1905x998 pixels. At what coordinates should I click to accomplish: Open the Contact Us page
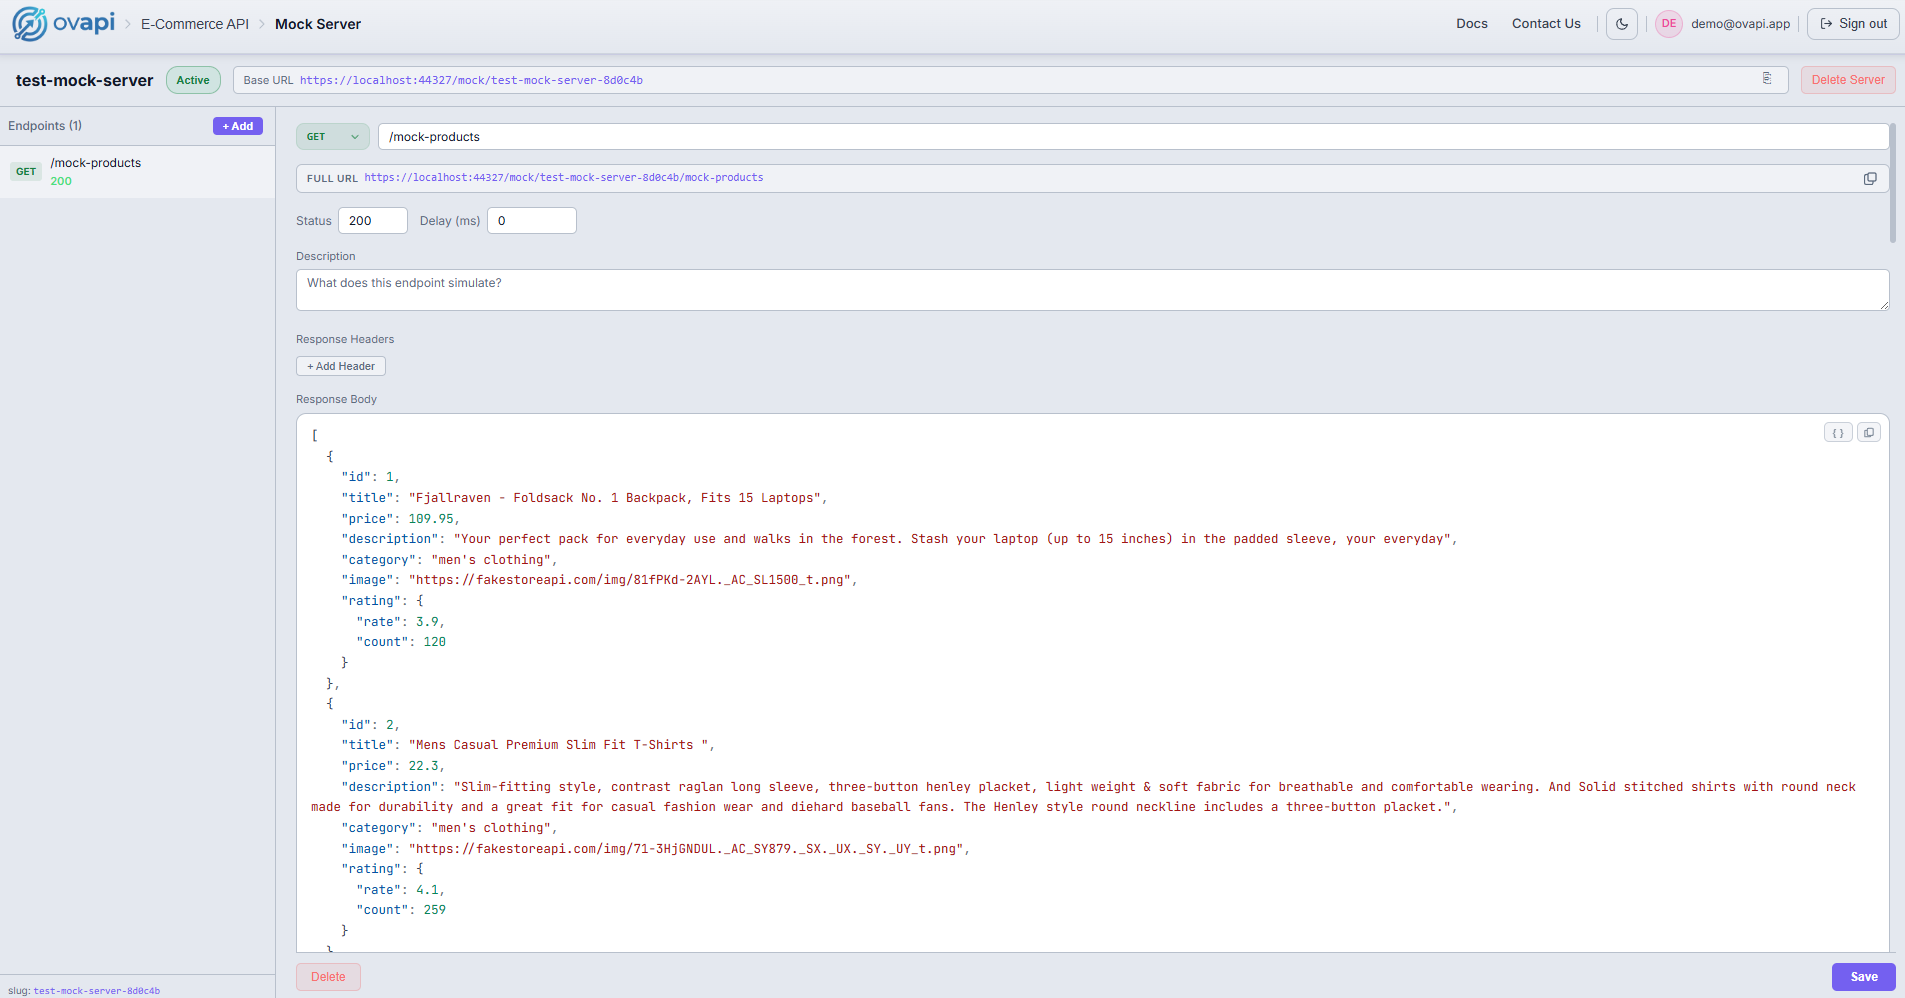click(x=1545, y=23)
